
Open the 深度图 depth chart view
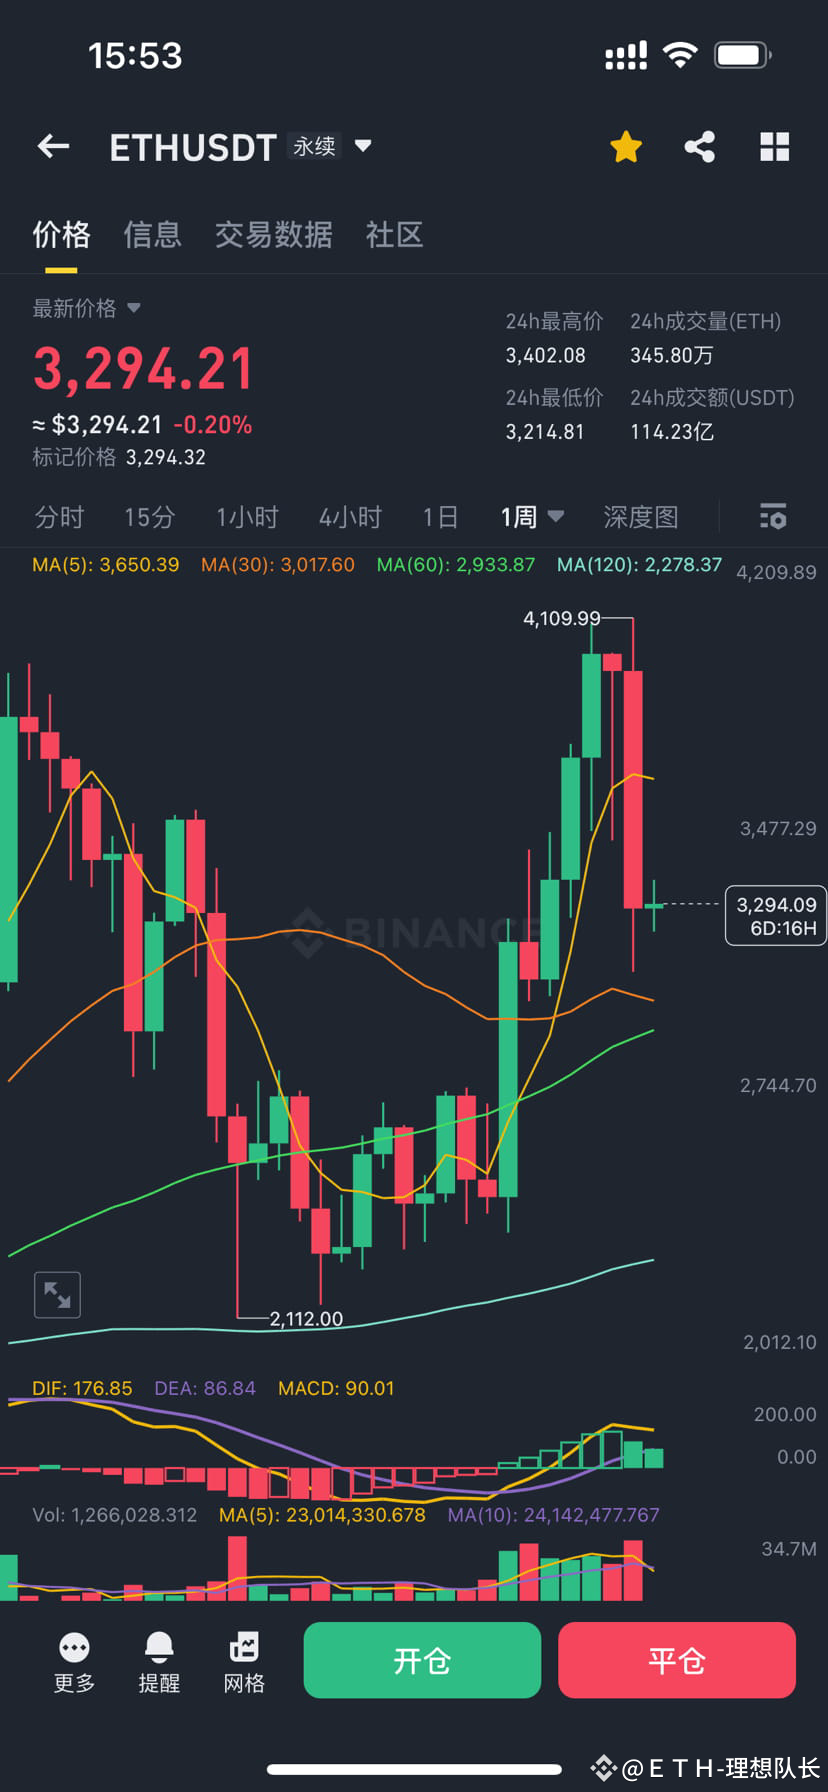point(641,517)
